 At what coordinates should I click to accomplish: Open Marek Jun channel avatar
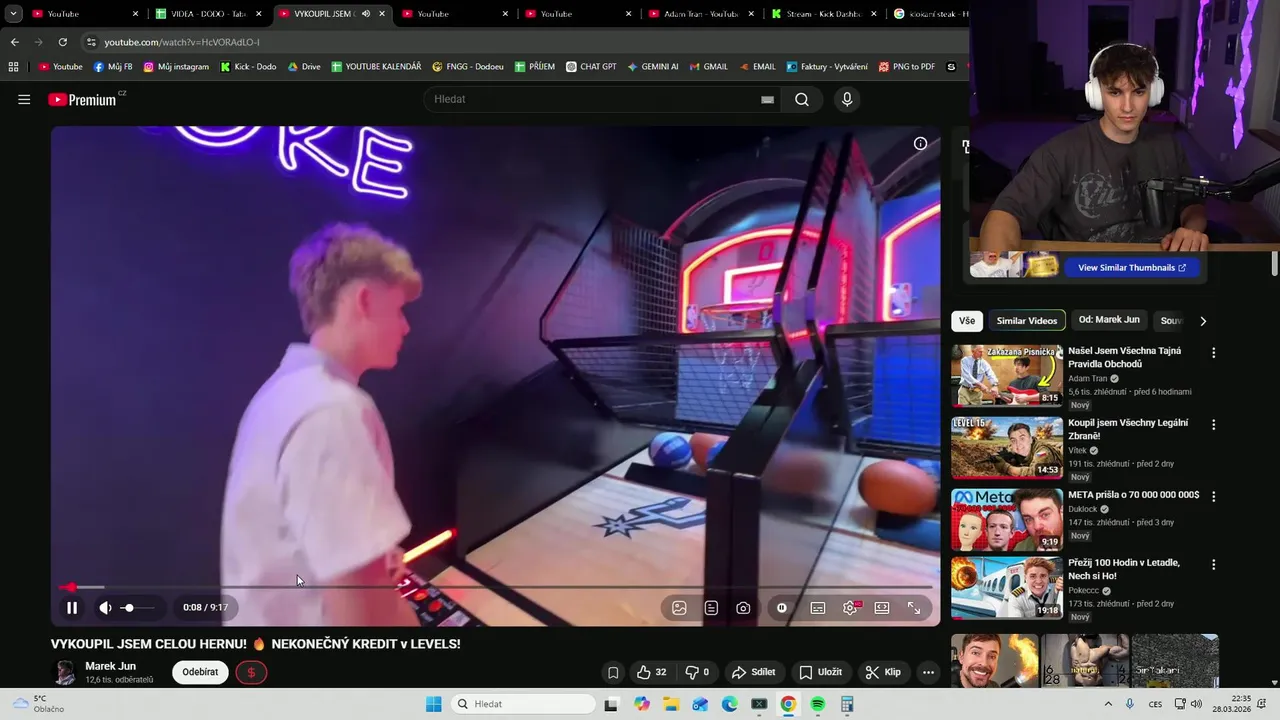pyautogui.click(x=65, y=672)
